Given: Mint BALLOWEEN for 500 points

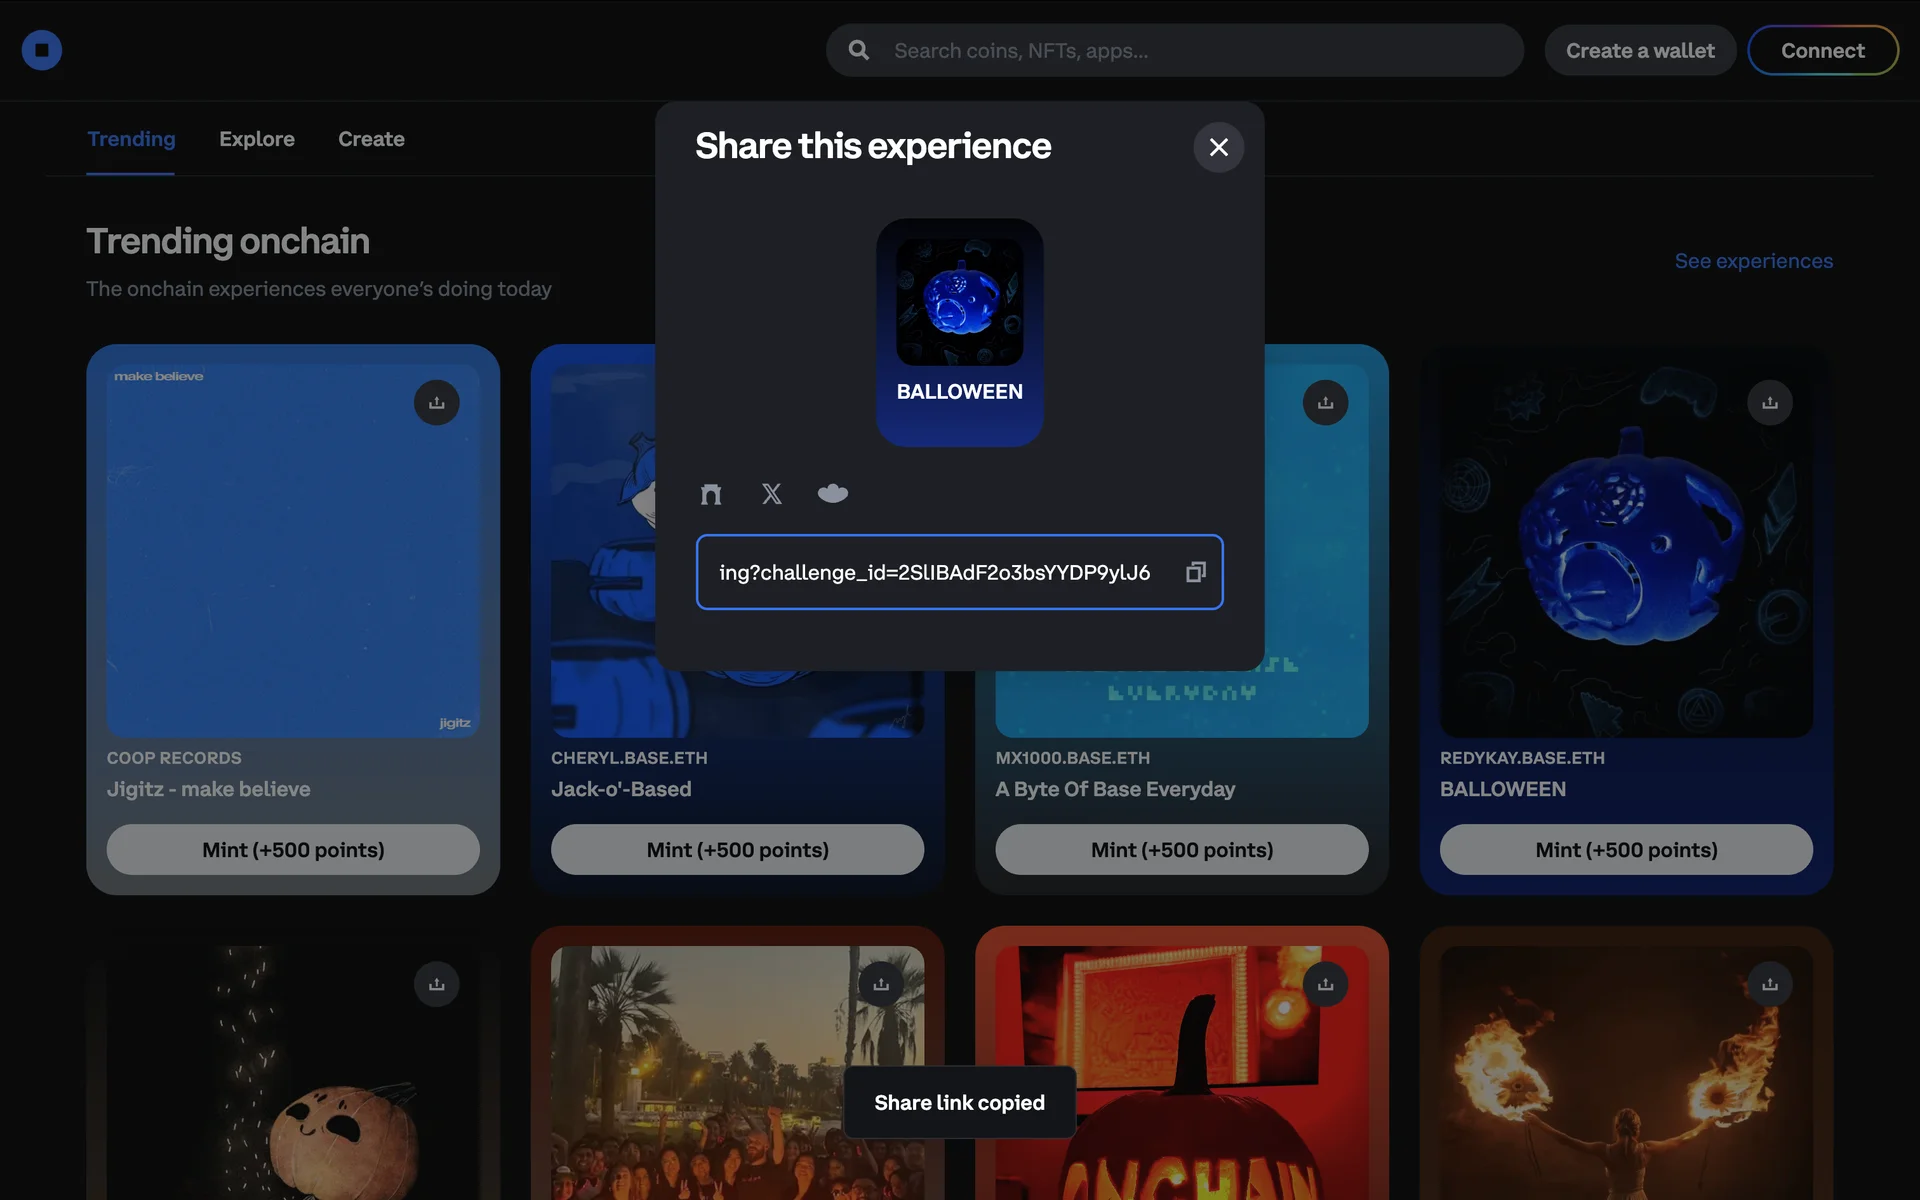Looking at the screenshot, I should point(1625,850).
